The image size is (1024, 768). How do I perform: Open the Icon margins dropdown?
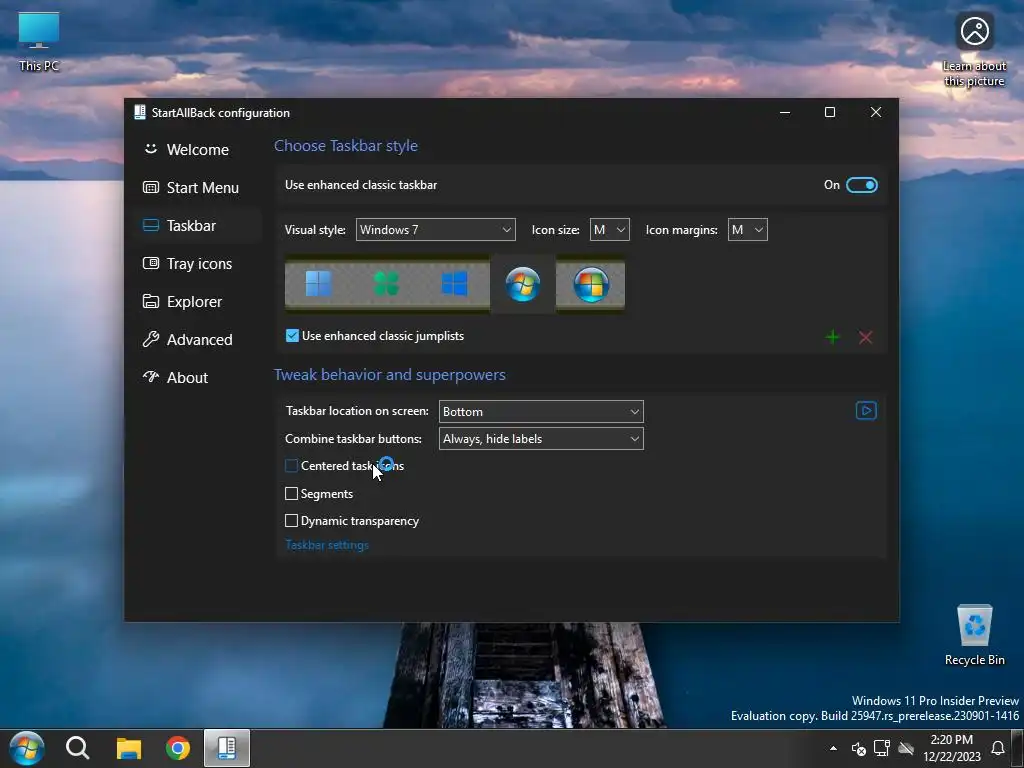click(747, 229)
